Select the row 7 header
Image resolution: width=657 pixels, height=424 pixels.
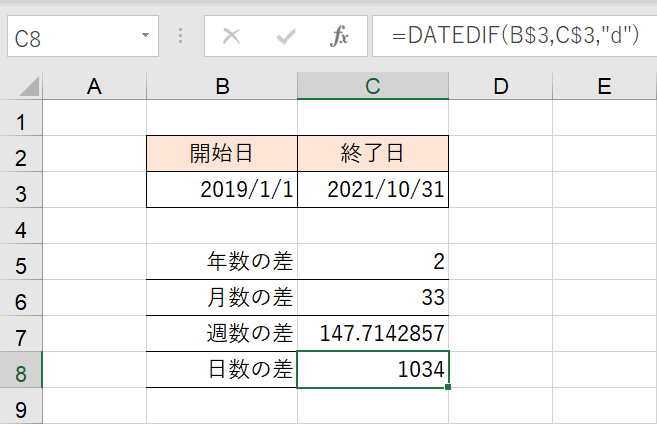click(x=21, y=334)
